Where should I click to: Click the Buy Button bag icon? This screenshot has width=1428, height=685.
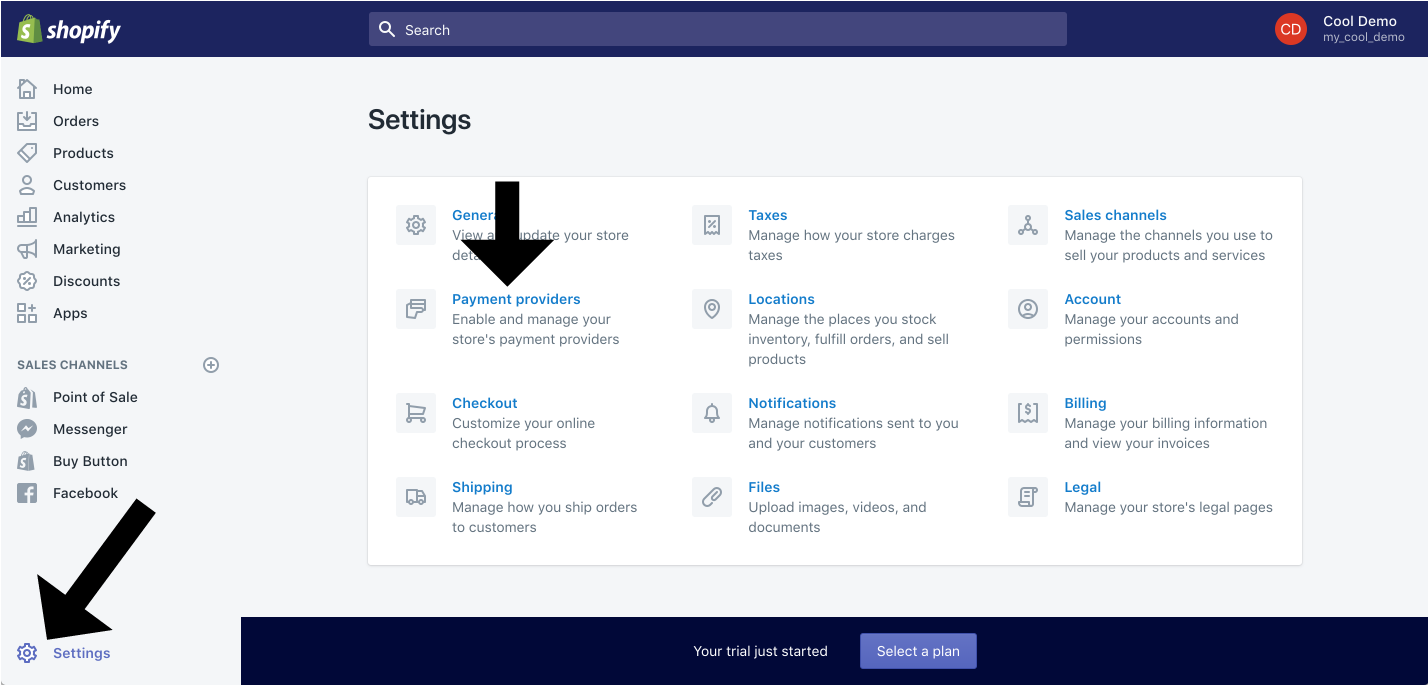pos(27,461)
